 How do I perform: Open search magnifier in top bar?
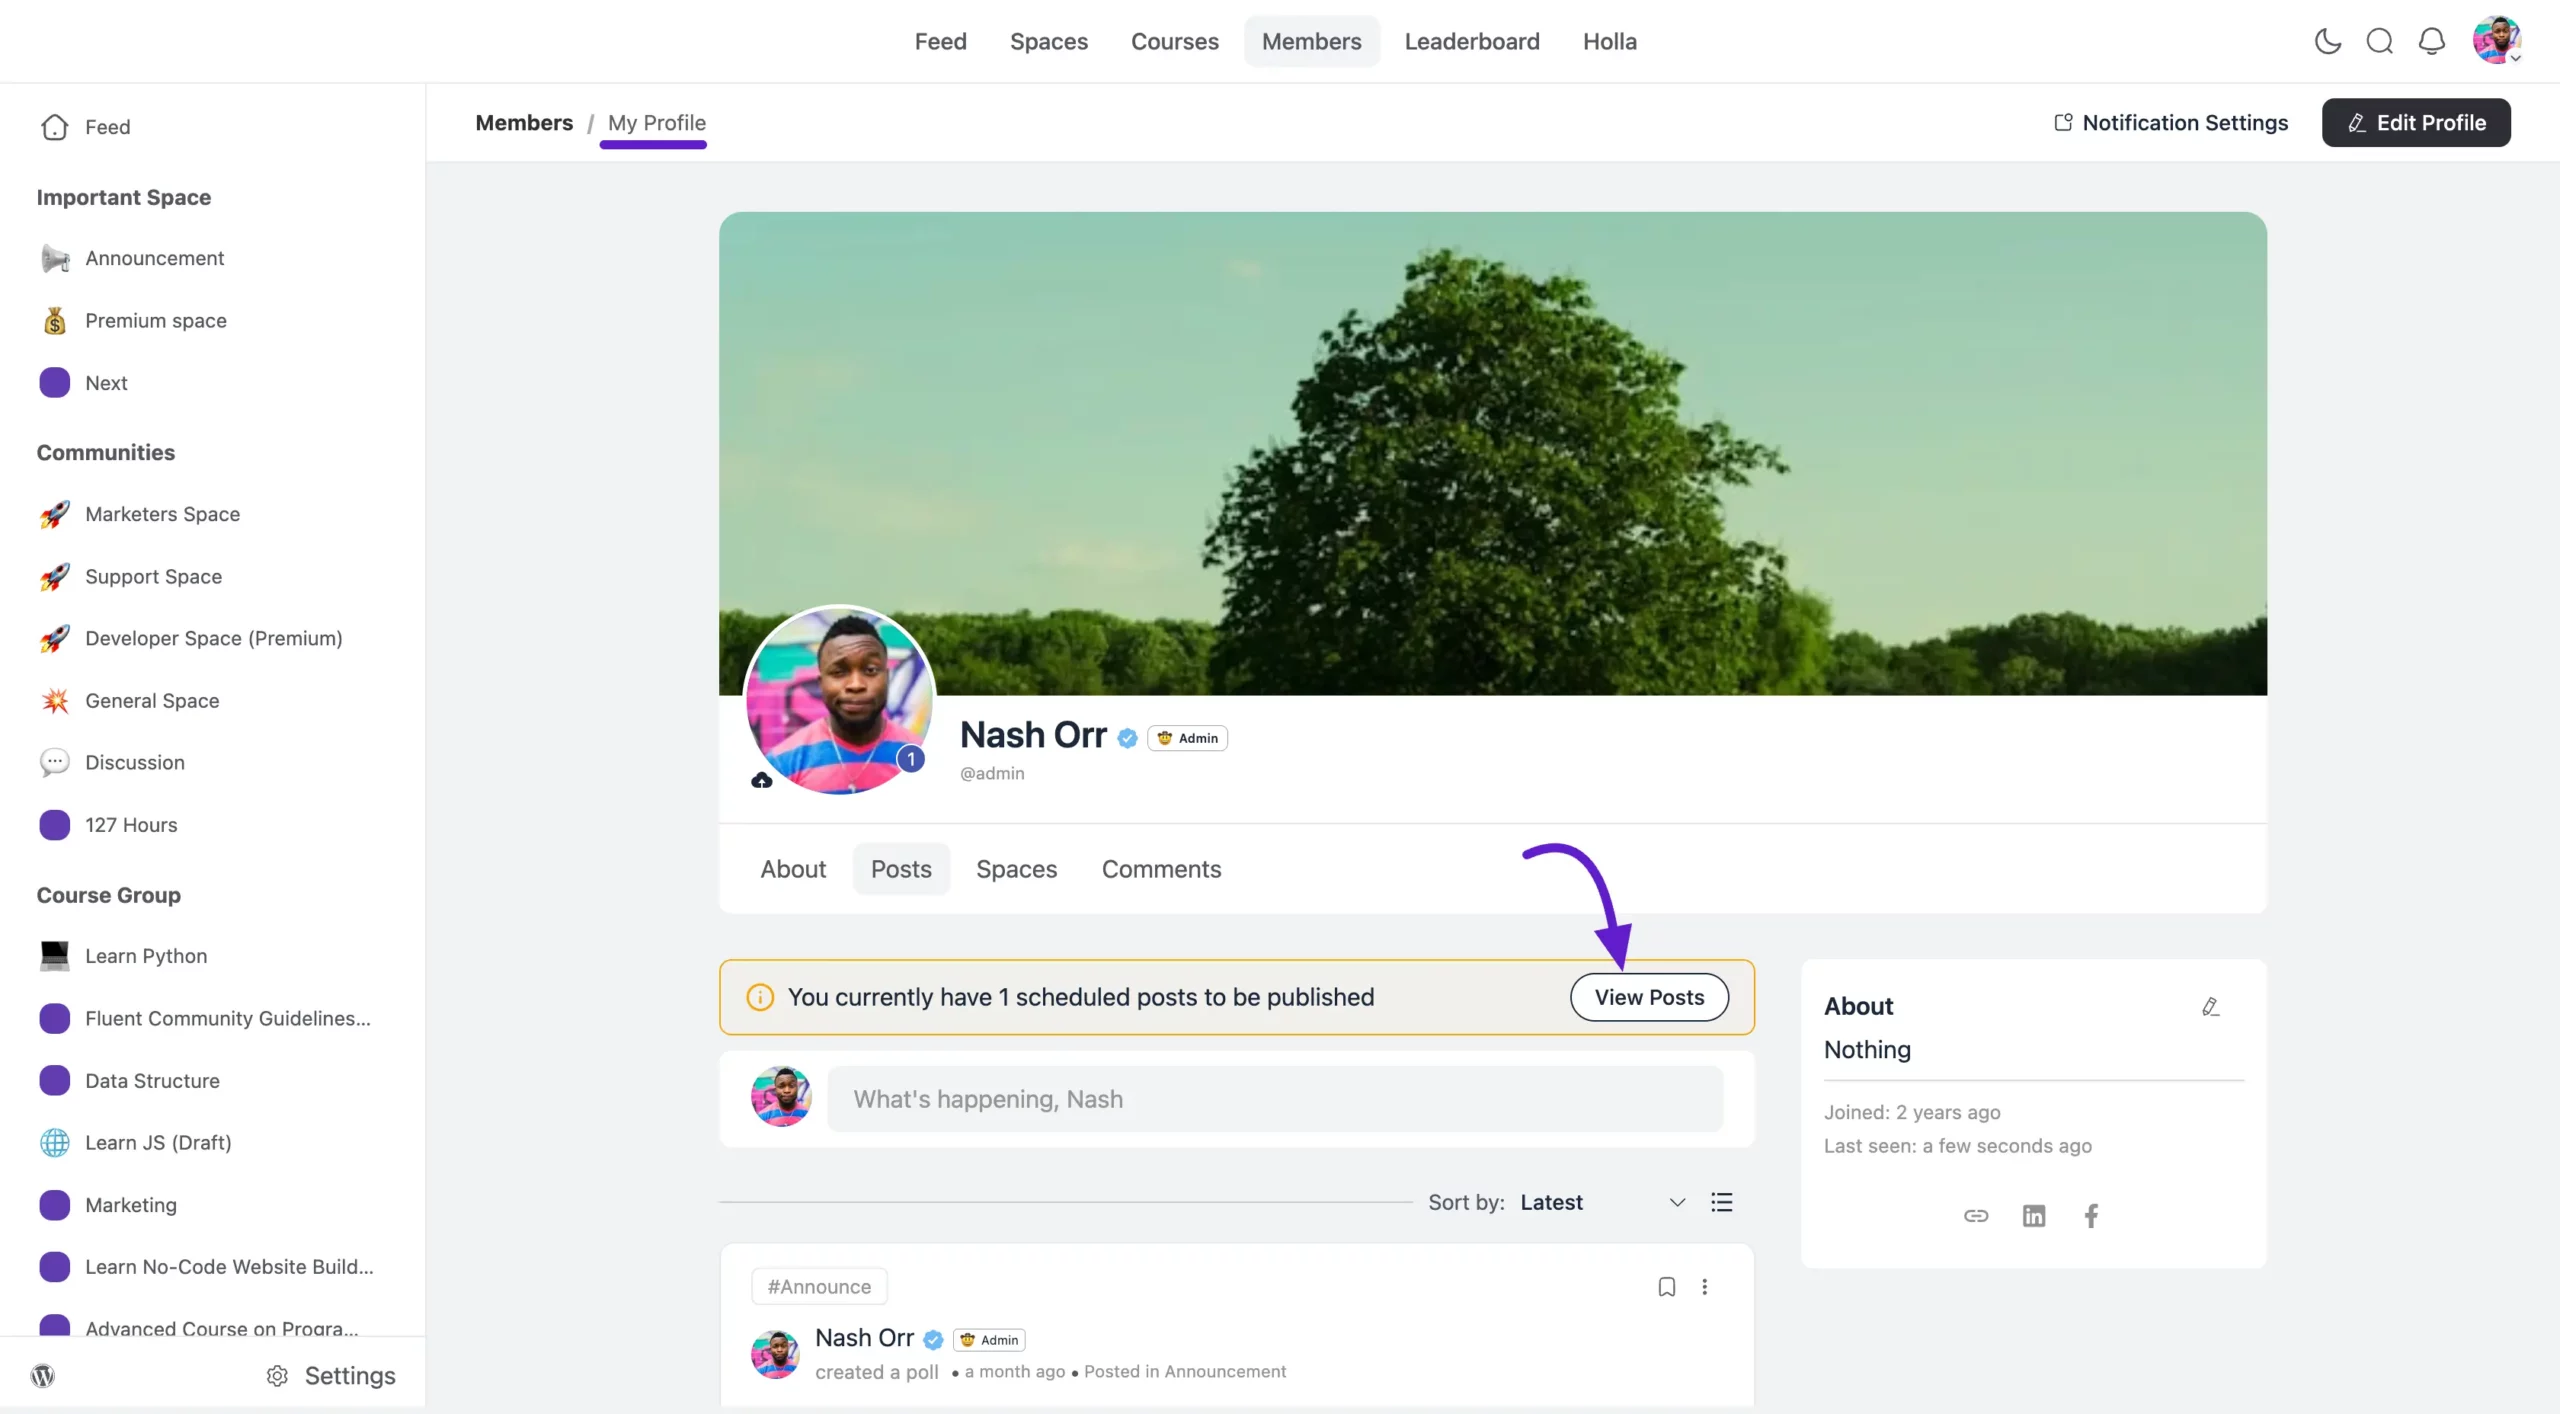(x=2379, y=41)
